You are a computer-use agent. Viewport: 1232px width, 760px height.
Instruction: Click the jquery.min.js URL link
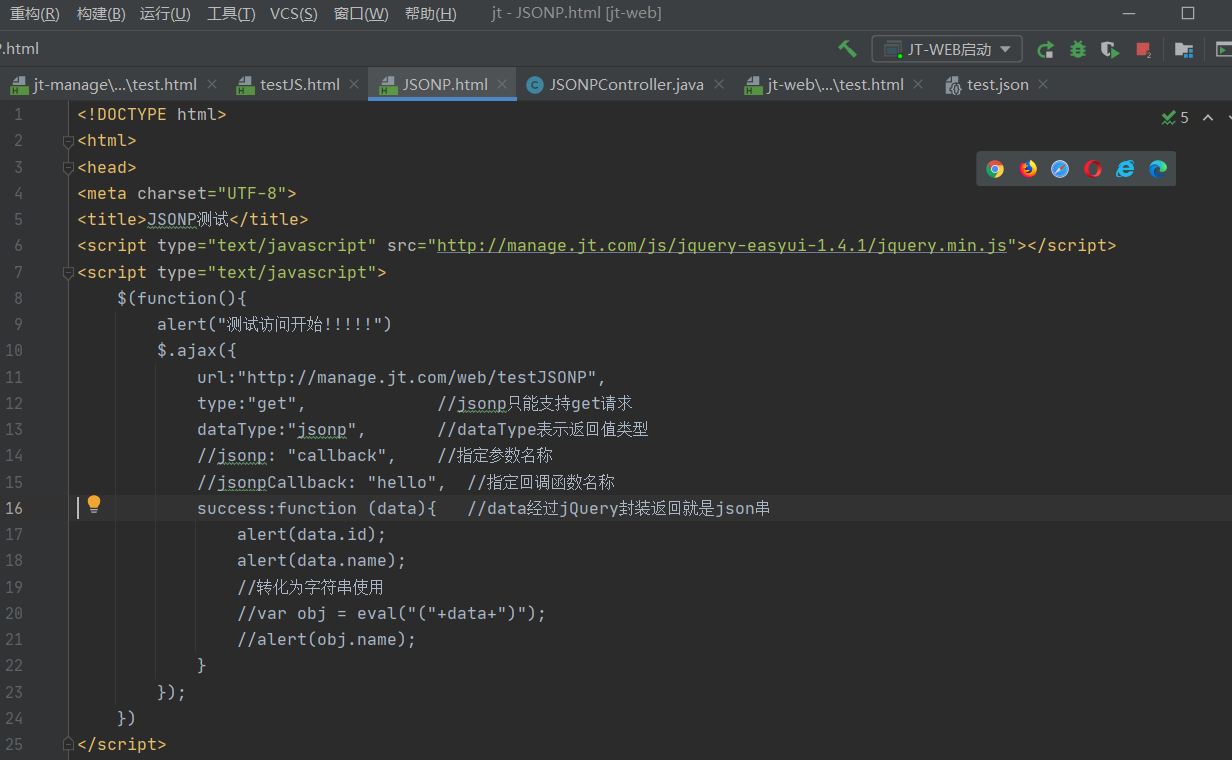(x=722, y=245)
